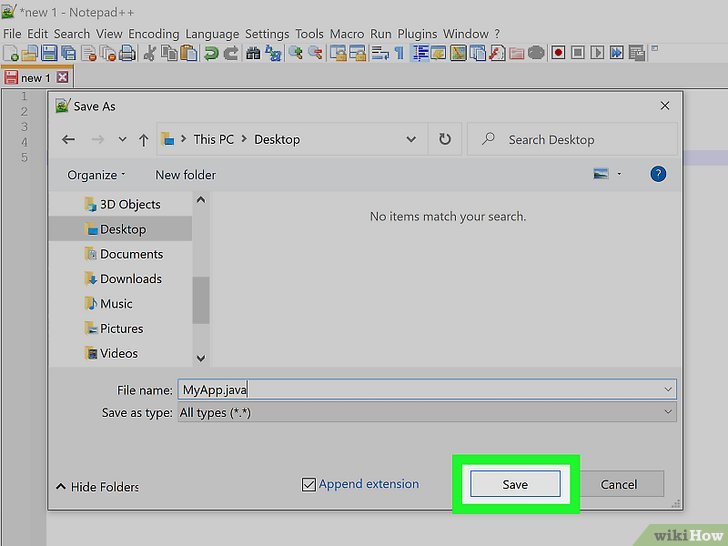Viewport: 728px width, 546px height.
Task: Click the Indent guide toolbar icon
Action: 420,53
